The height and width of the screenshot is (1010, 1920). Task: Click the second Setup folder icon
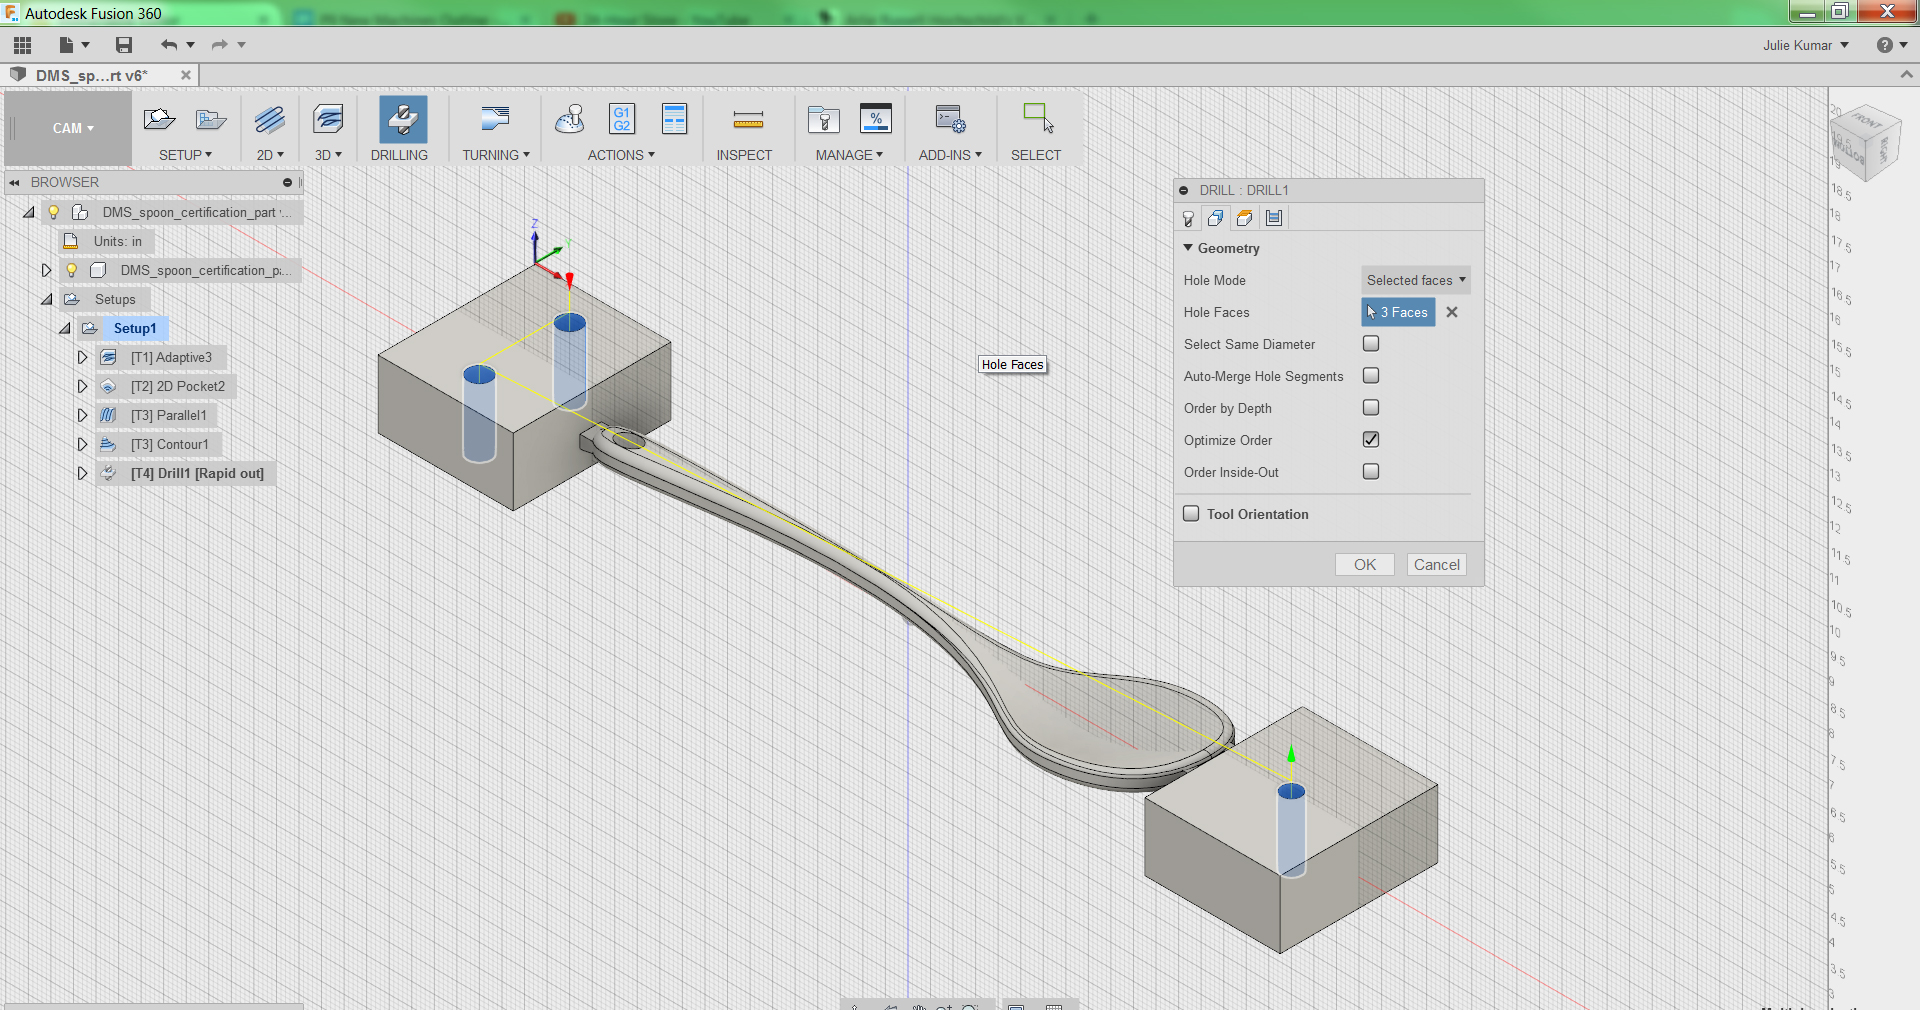(210, 120)
